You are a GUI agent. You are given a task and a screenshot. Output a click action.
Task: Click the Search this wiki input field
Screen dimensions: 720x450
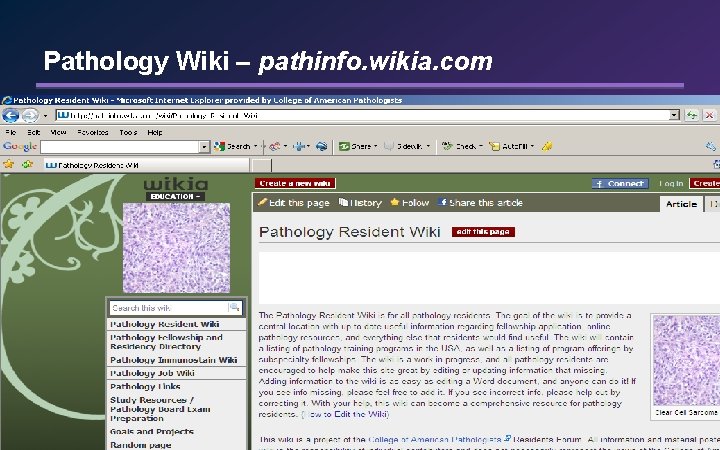(168, 308)
